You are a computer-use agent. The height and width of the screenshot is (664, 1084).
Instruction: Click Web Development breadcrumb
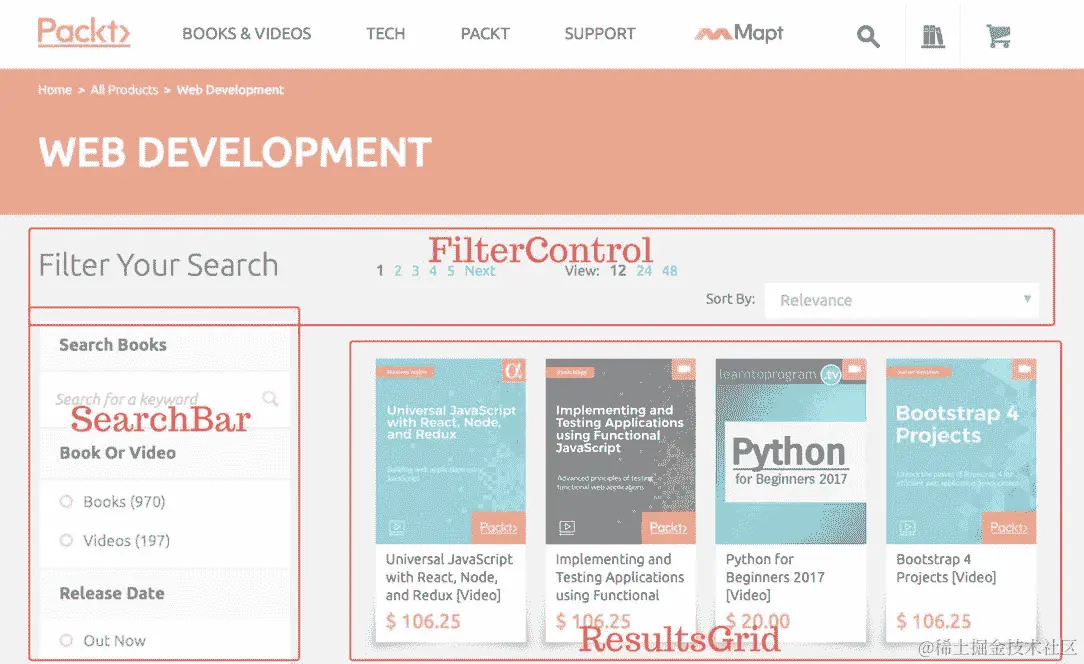pyautogui.click(x=230, y=90)
